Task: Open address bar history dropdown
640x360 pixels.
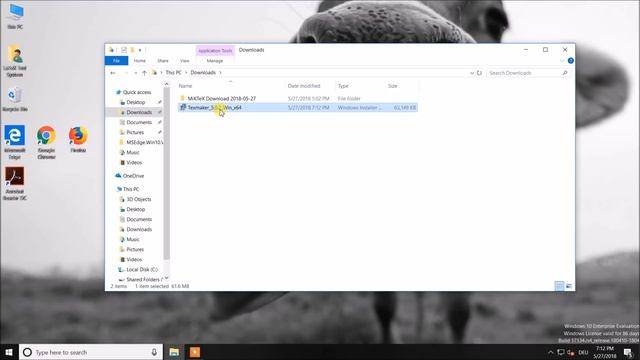Action: tap(472, 73)
